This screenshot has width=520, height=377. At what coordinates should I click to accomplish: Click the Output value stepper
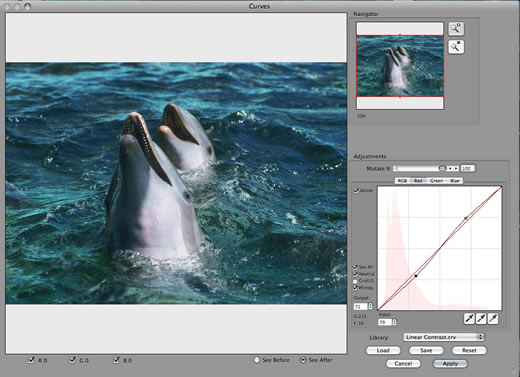370,306
